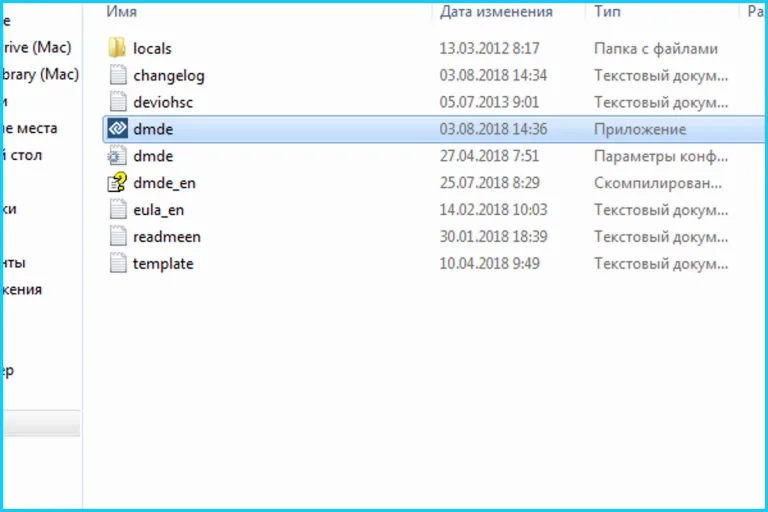Click the Скомпилирован... type cell
Viewport: 768px width, 512px height.
tap(658, 183)
